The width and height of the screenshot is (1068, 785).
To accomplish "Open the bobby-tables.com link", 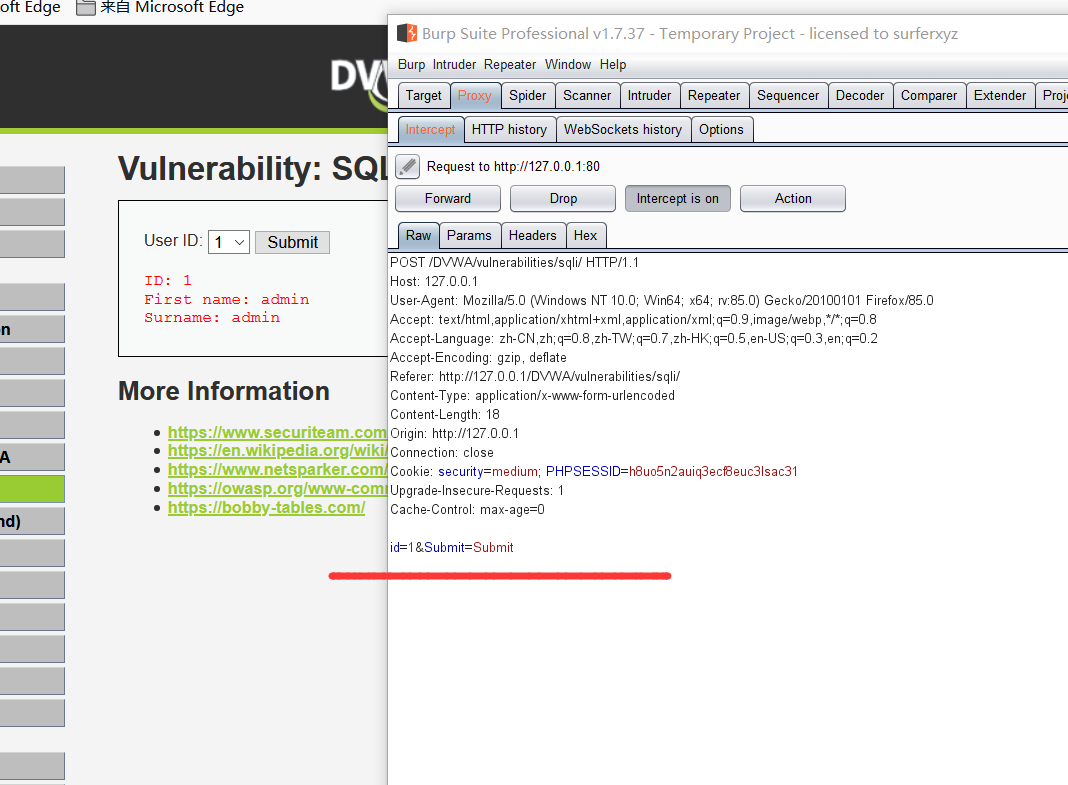I will click(266, 507).
